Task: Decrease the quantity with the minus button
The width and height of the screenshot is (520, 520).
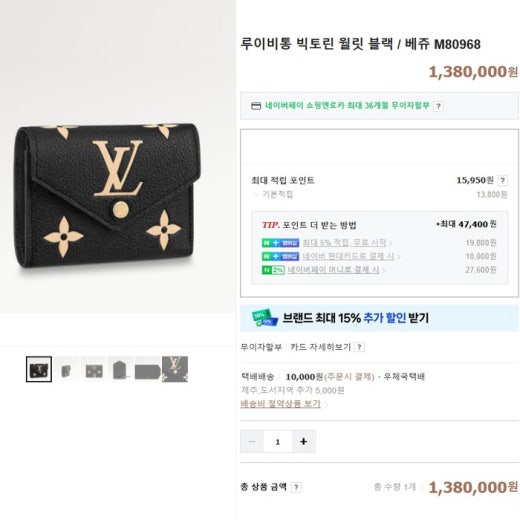Action: coord(252,442)
